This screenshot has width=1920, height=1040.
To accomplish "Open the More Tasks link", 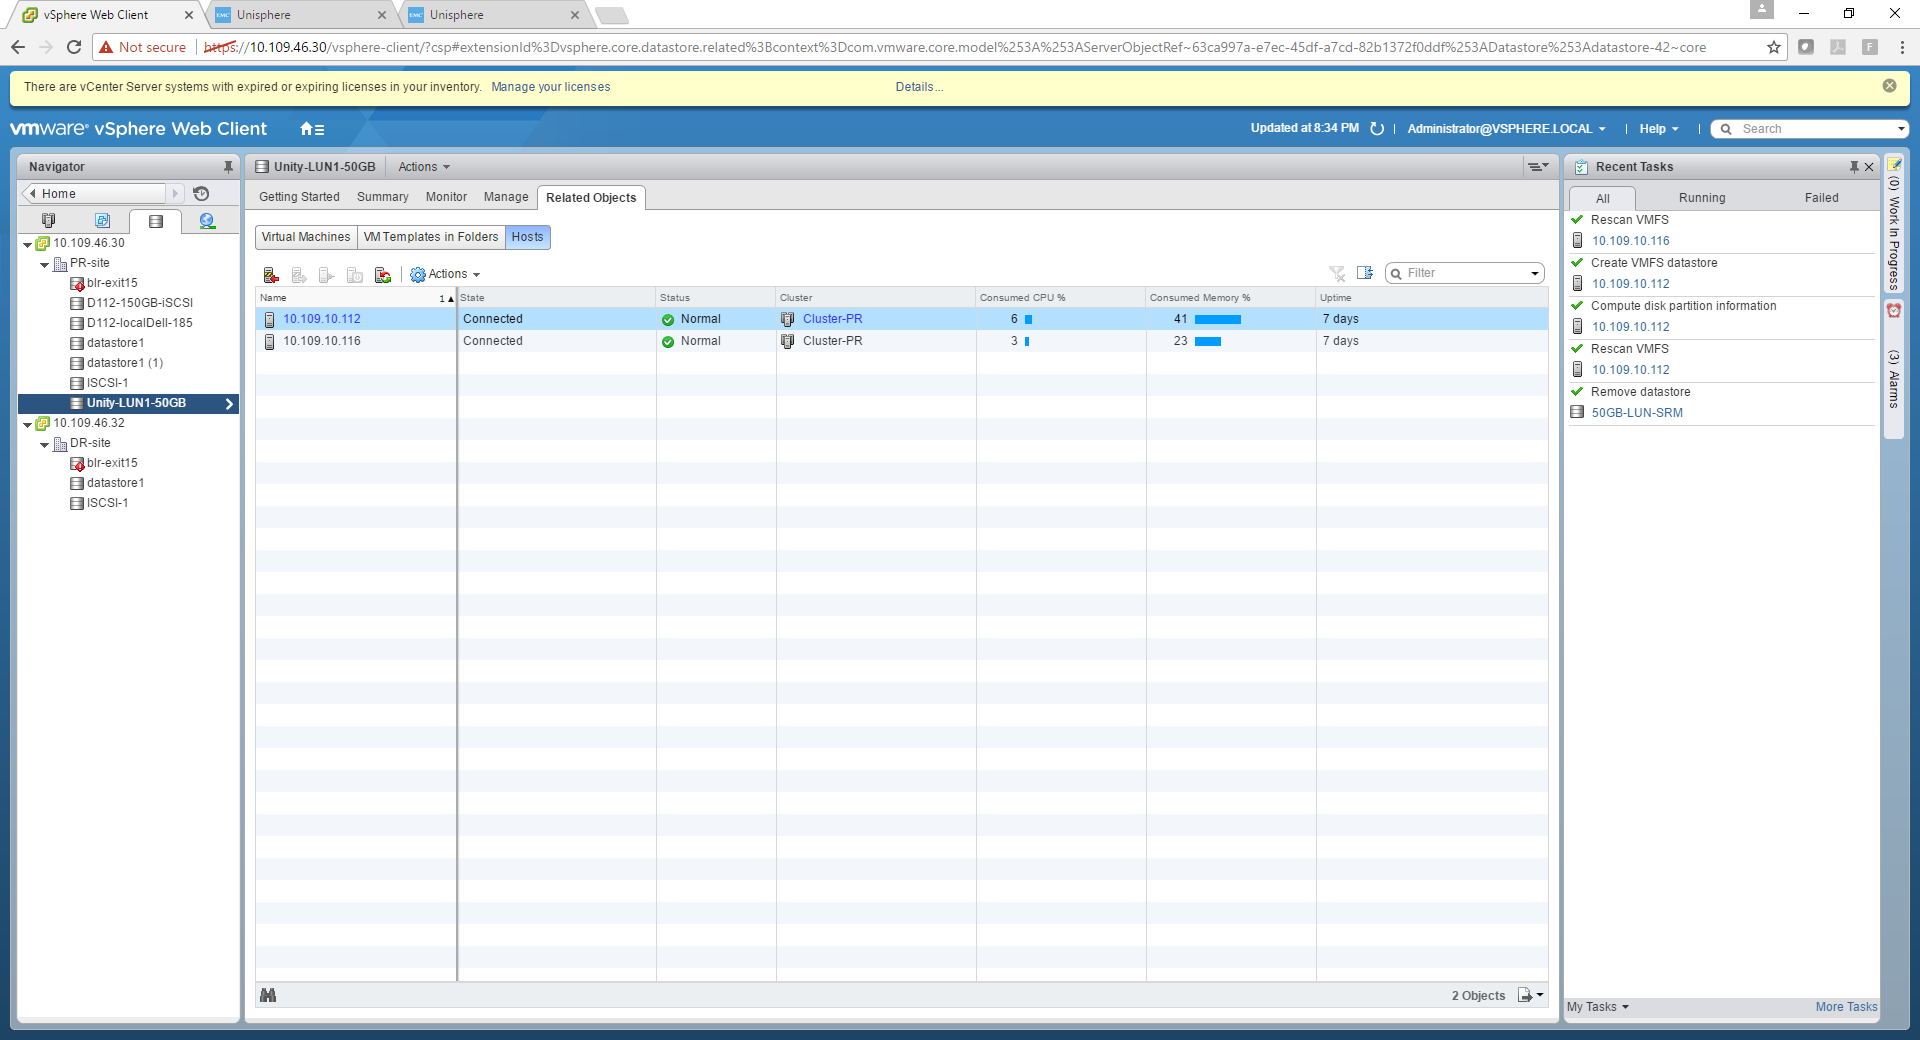I will coord(1845,1007).
